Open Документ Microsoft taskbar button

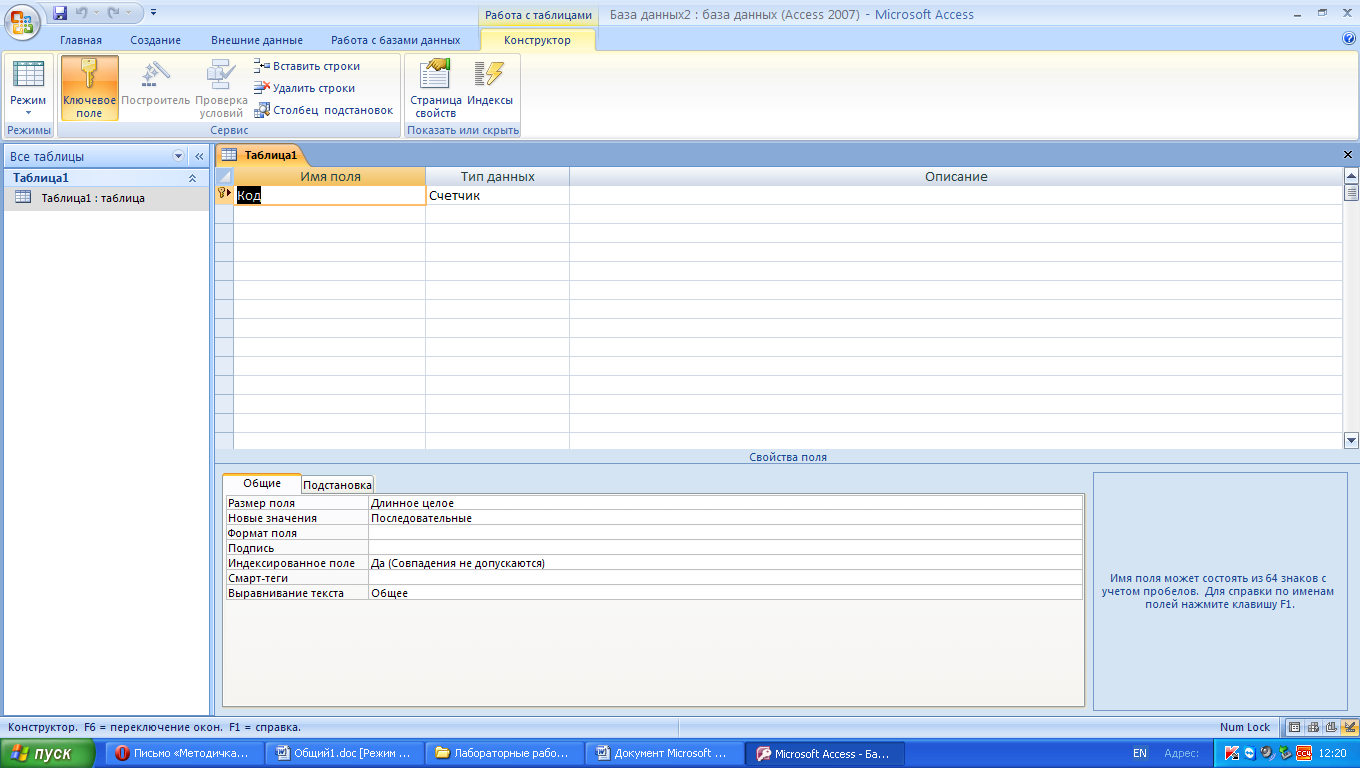[x=665, y=753]
